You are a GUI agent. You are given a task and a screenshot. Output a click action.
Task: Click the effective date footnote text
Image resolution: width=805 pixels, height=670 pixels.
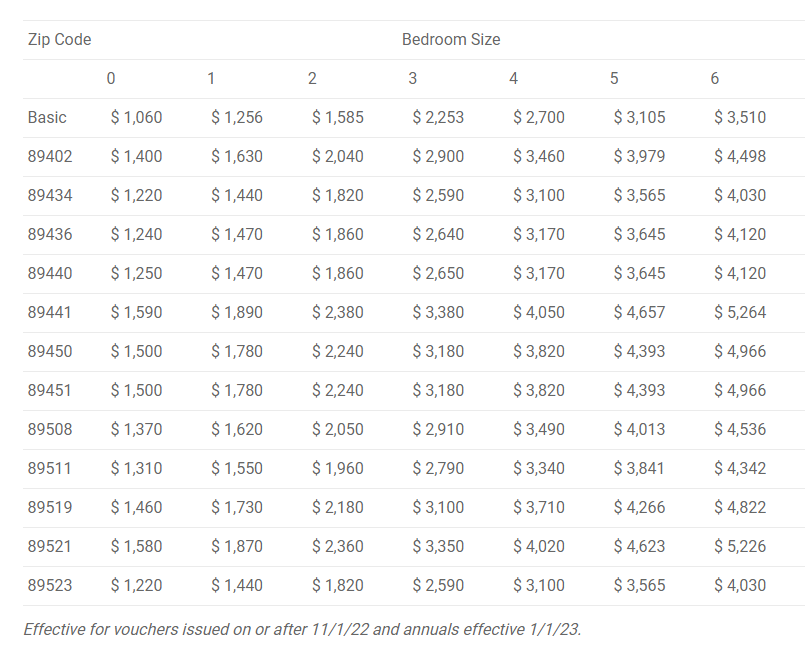(302, 629)
